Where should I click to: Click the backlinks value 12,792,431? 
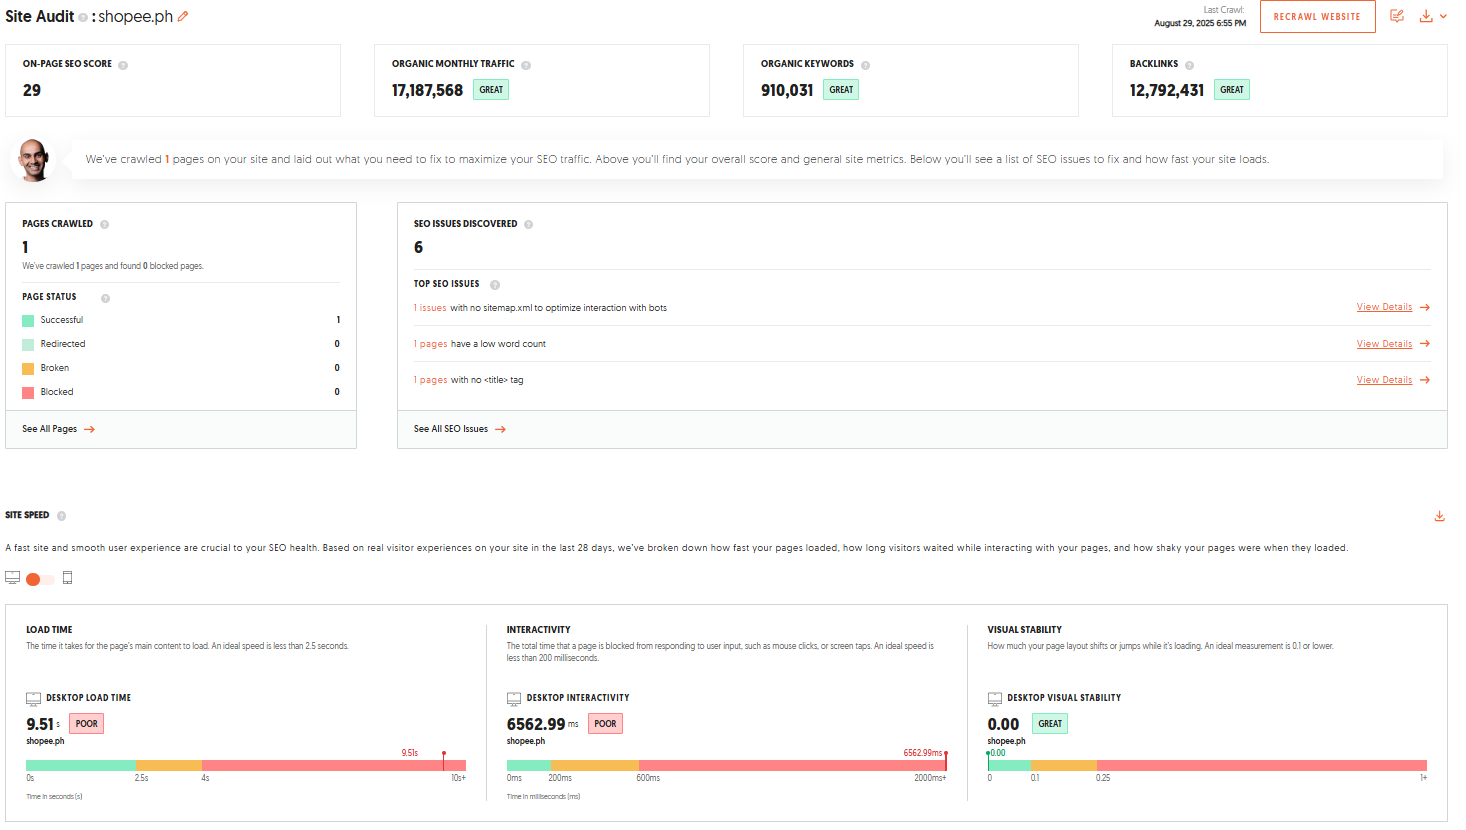[1167, 91]
